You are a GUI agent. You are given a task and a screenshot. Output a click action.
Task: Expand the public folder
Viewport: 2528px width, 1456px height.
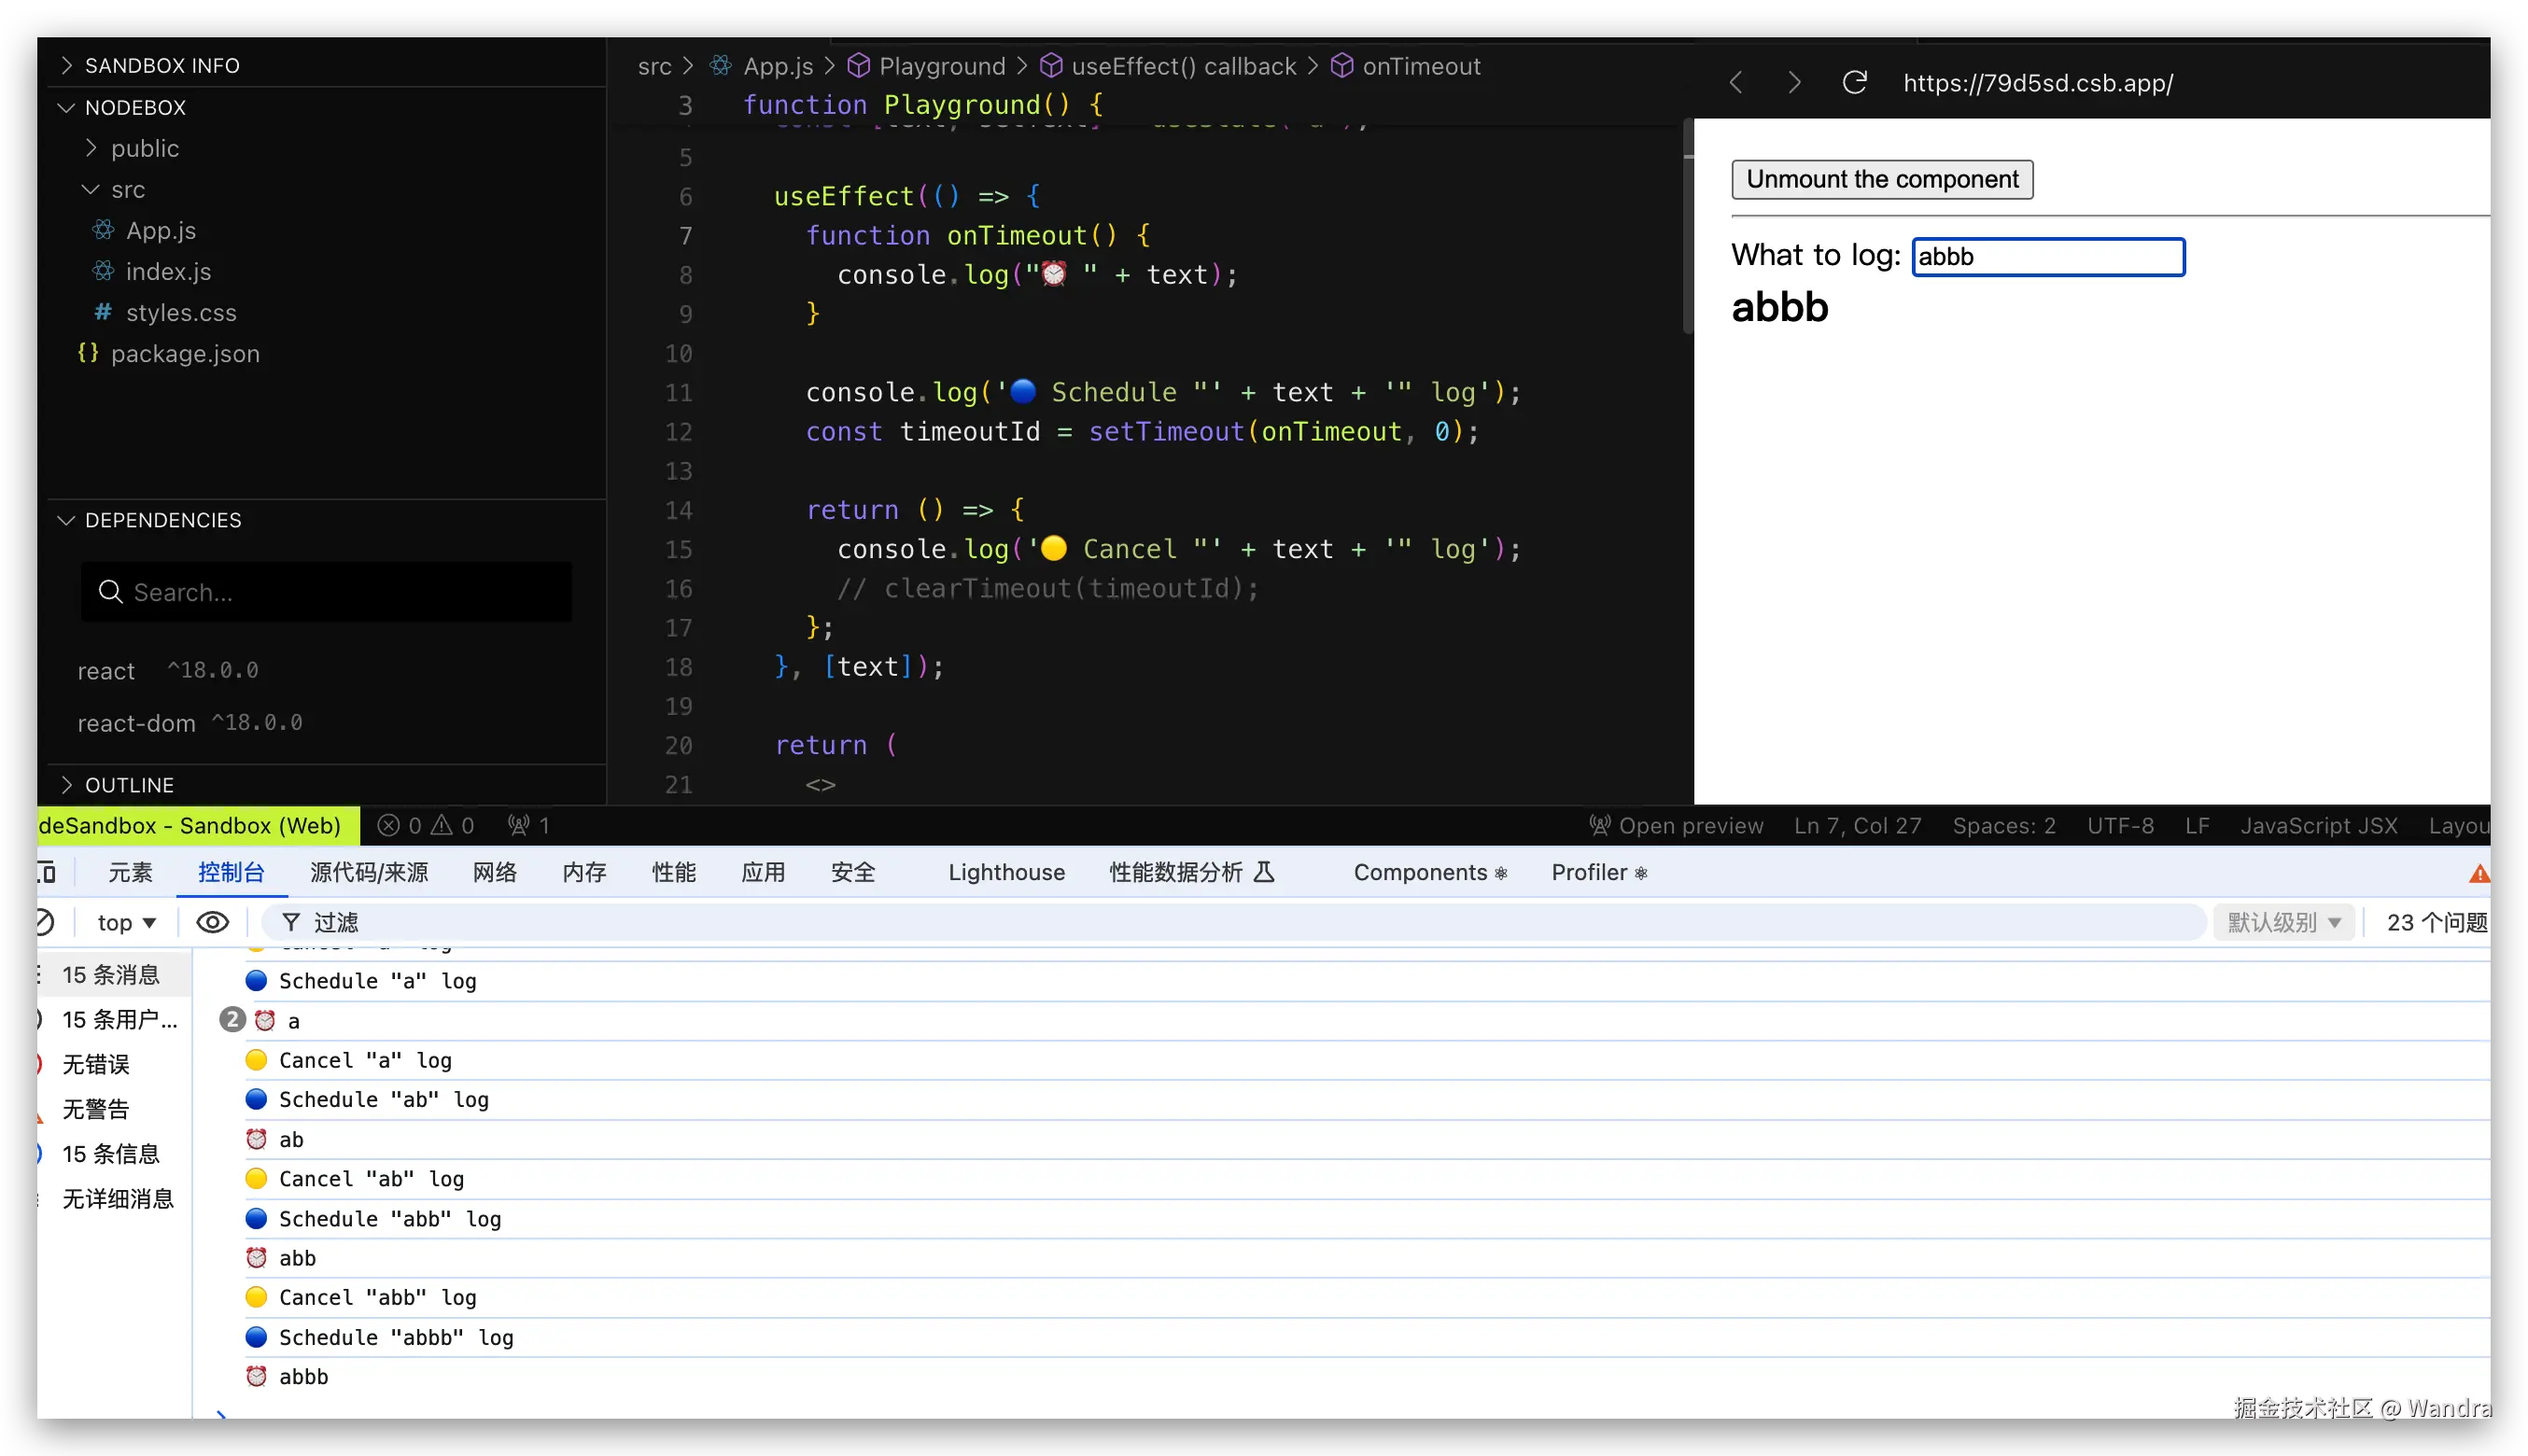(x=144, y=148)
